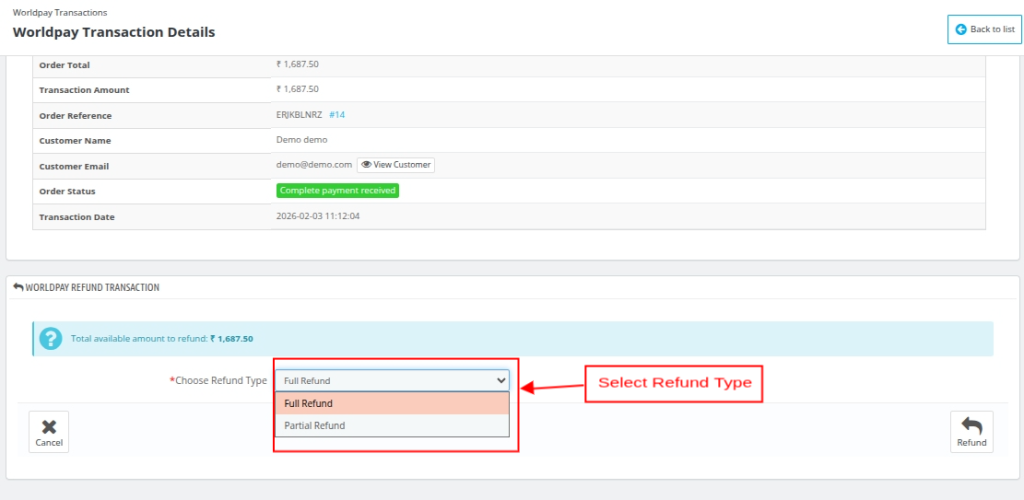Click the Choose Refund Type select box
This screenshot has height=500, width=1024.
[392, 381]
